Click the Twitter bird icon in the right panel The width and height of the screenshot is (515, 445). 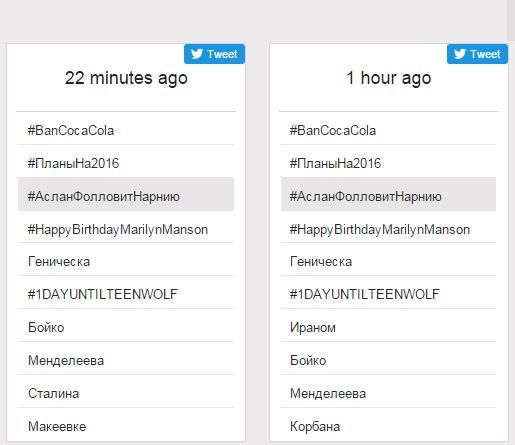coord(460,54)
